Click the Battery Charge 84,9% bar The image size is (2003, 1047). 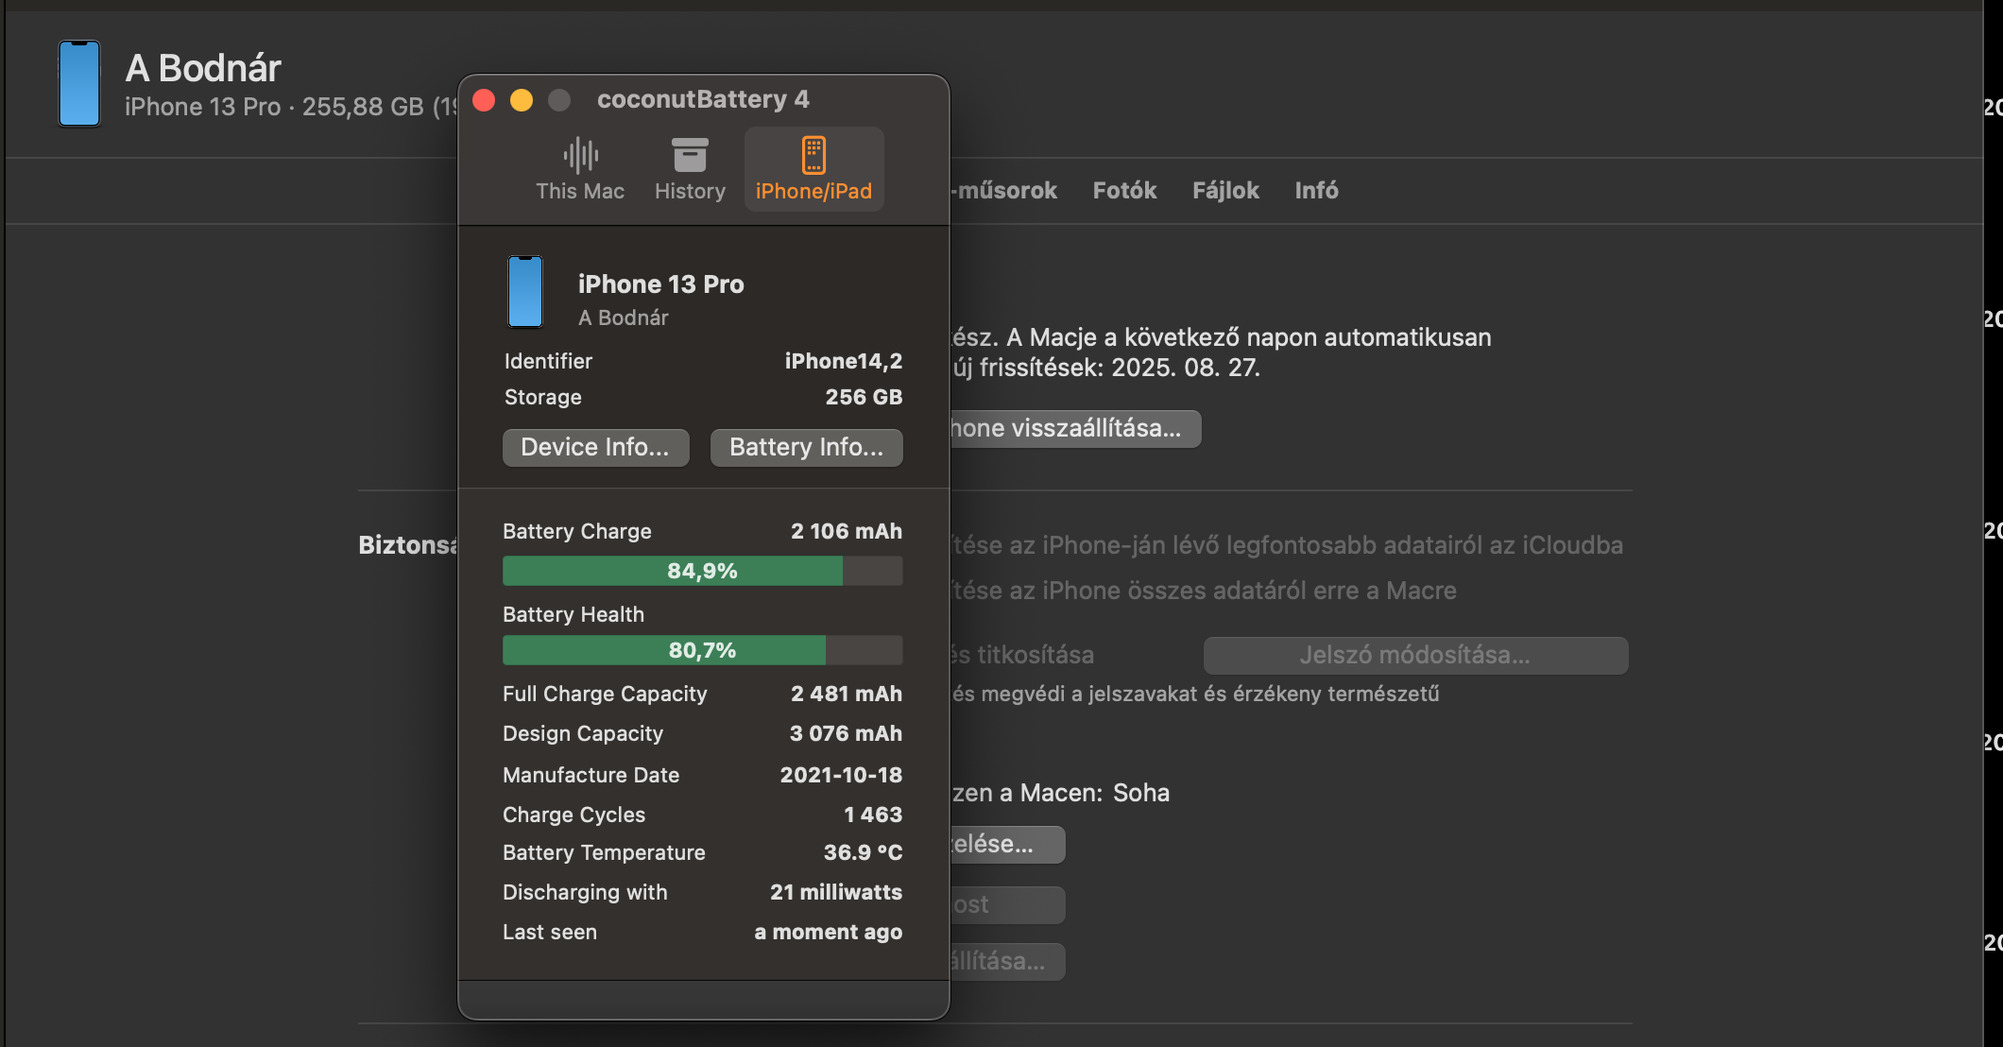702,571
